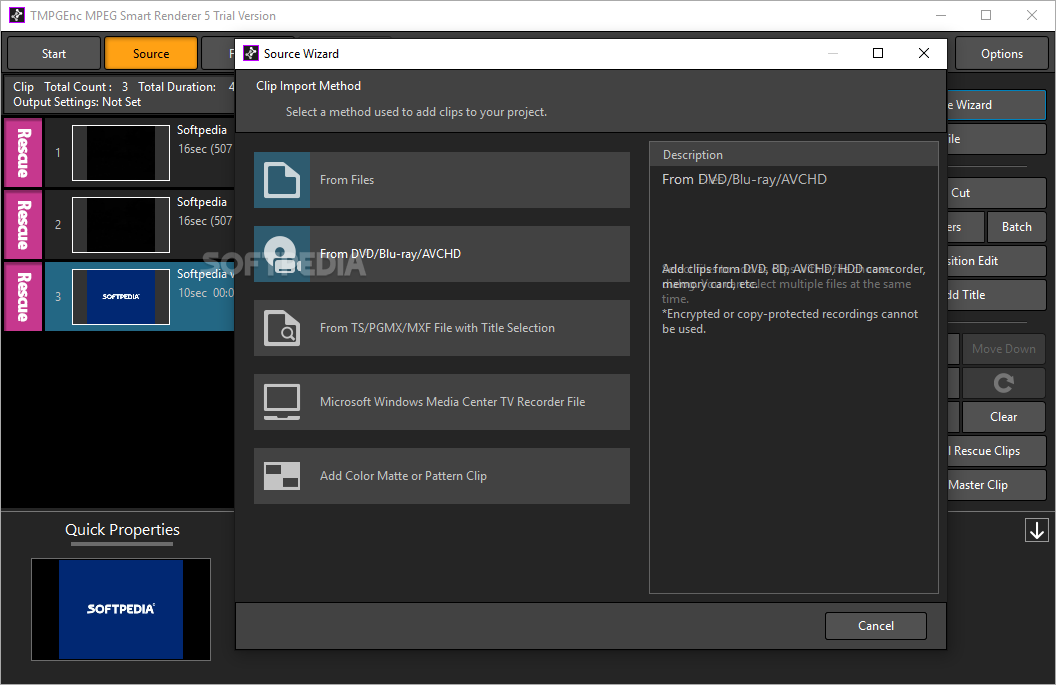Click the down arrow icon at bottom right
Image resolution: width=1056 pixels, height=685 pixels.
1036,530
